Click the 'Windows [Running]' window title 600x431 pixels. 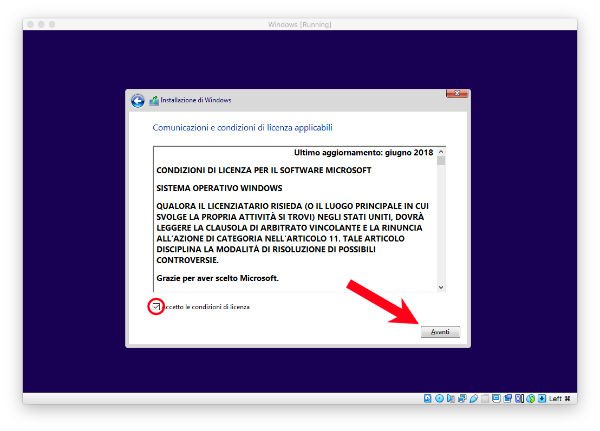pos(300,24)
